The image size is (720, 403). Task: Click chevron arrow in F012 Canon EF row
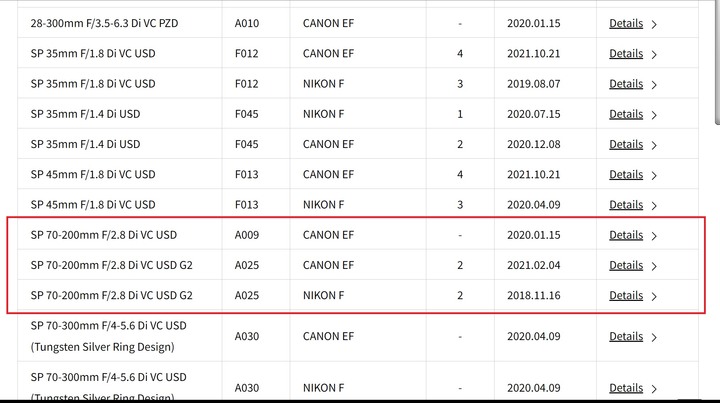coord(654,55)
